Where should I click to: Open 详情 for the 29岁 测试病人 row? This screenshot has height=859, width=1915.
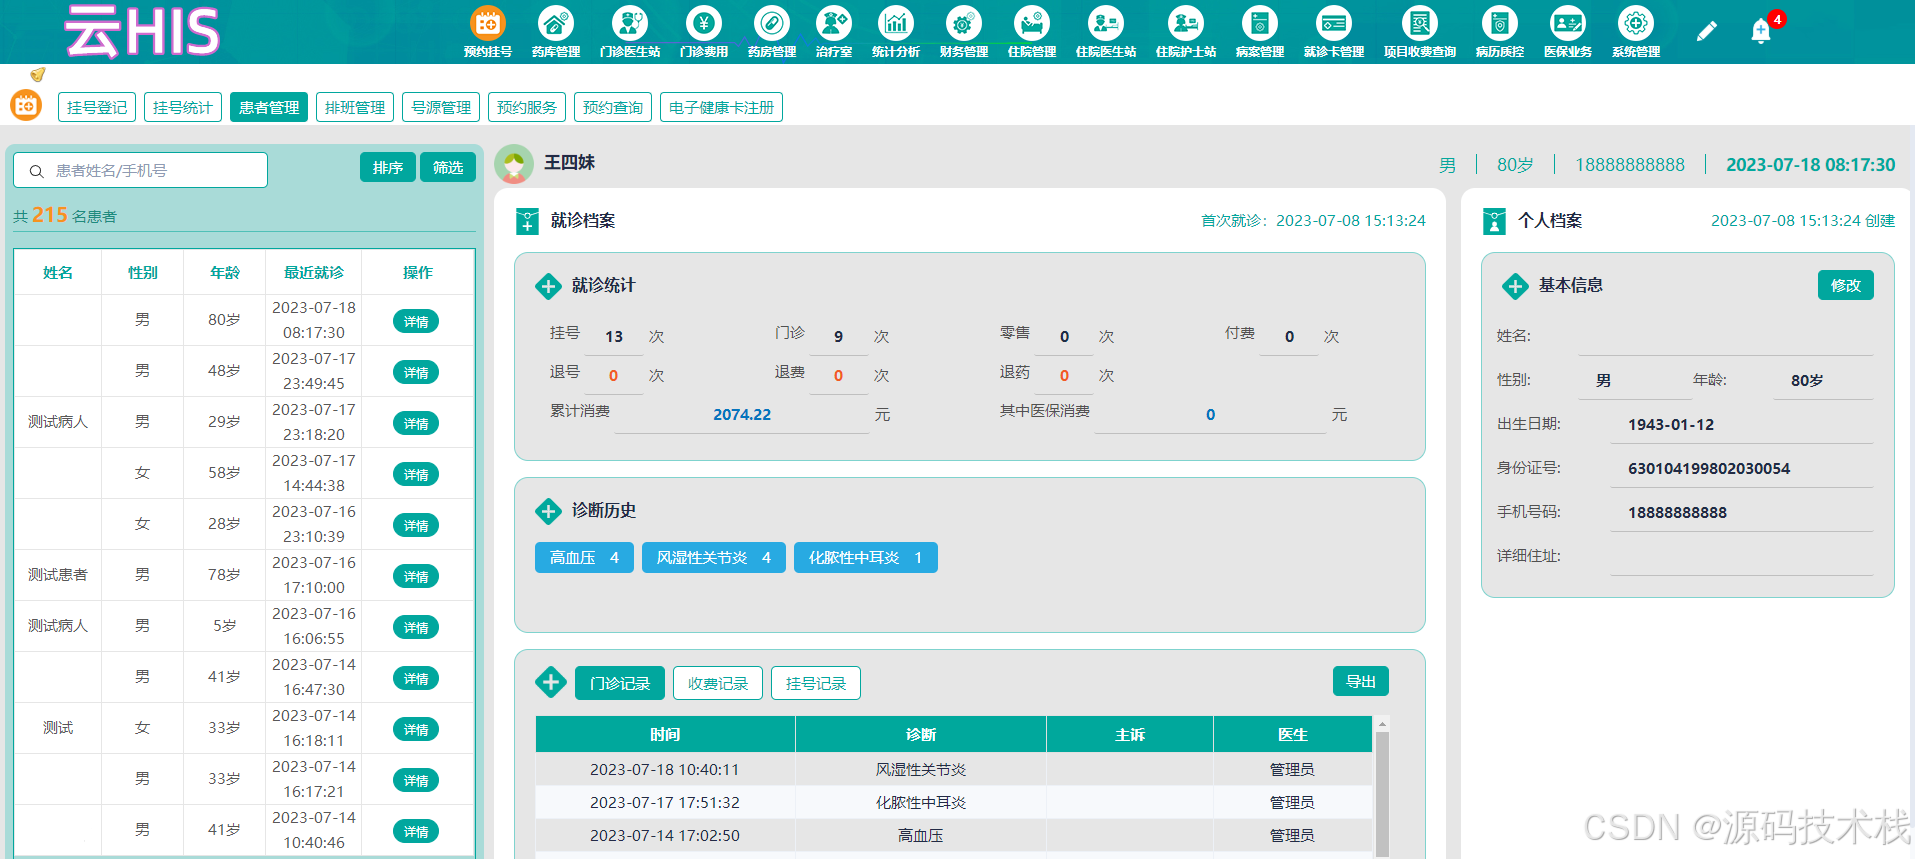[x=416, y=423]
